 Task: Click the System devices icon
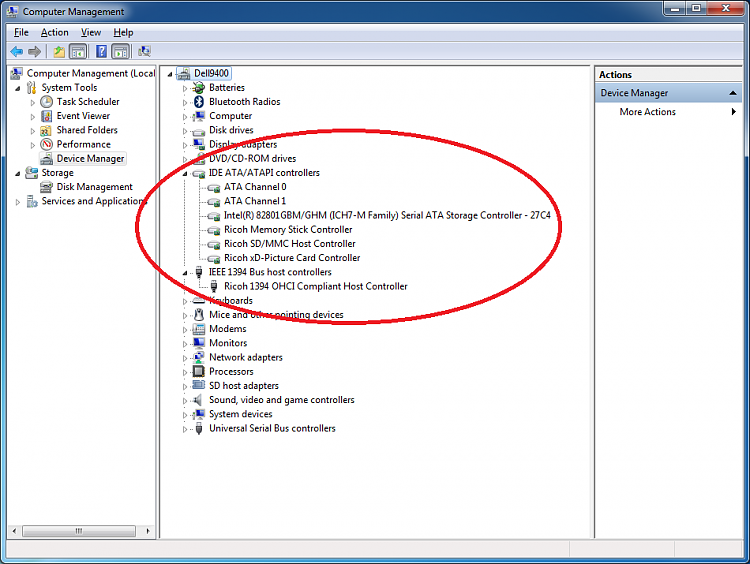pos(199,414)
